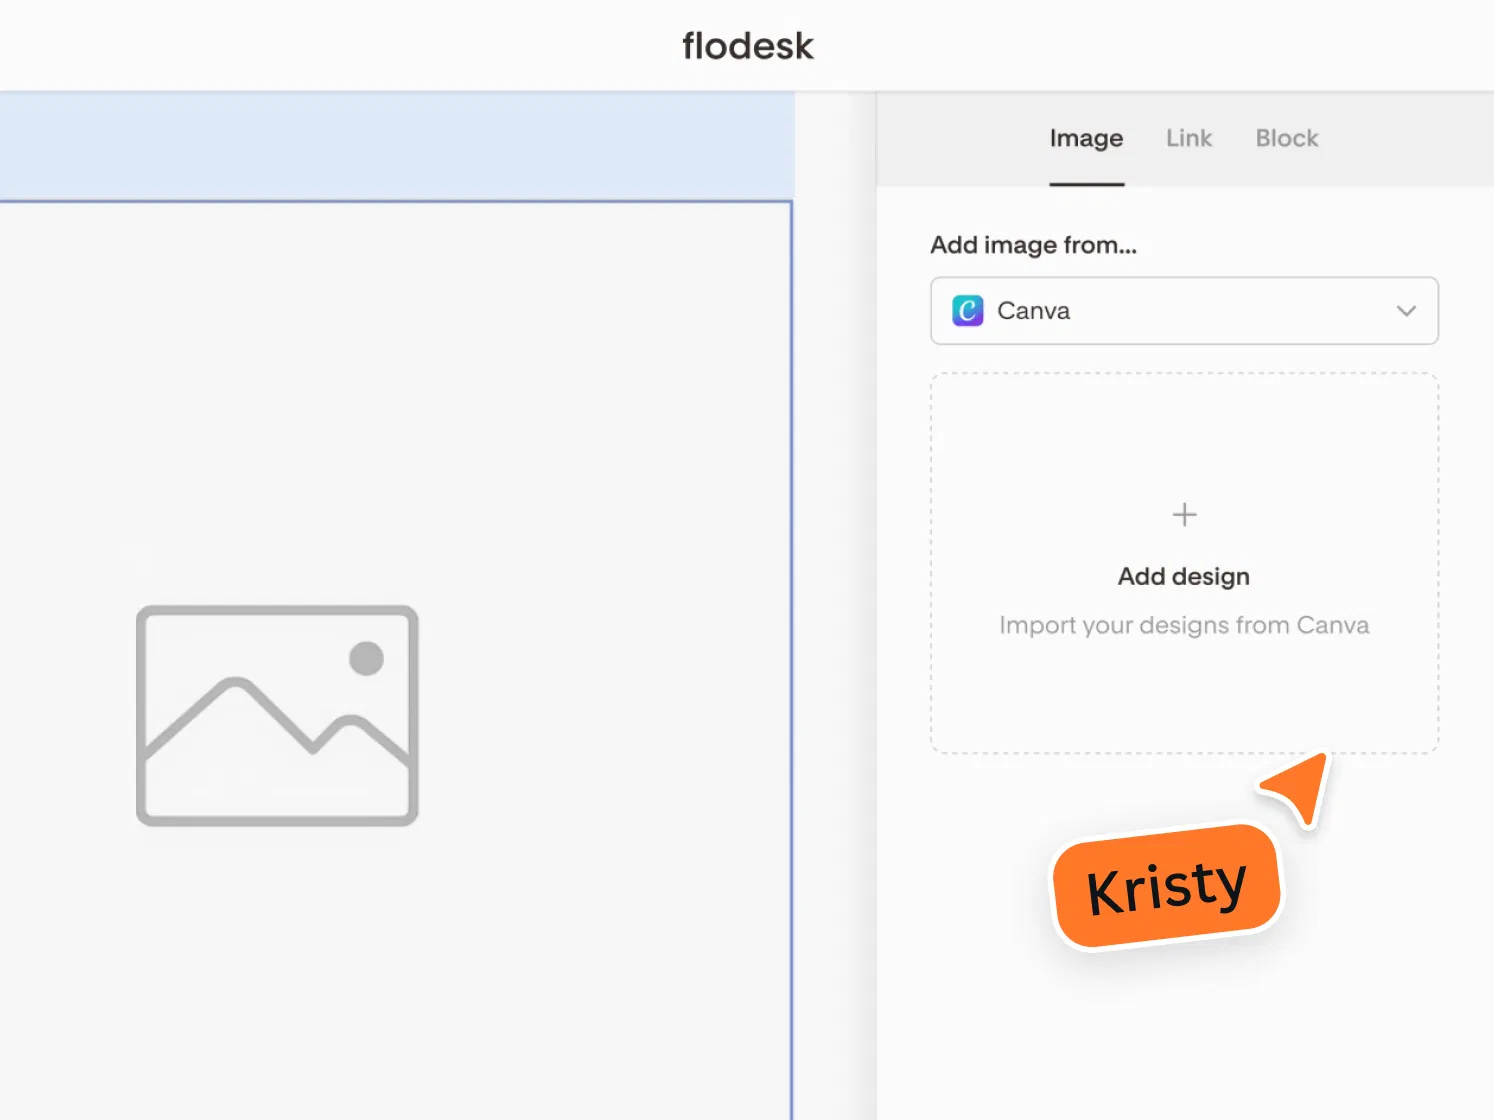1494x1120 pixels.
Task: Click the Canva logo icon
Action: click(967, 311)
